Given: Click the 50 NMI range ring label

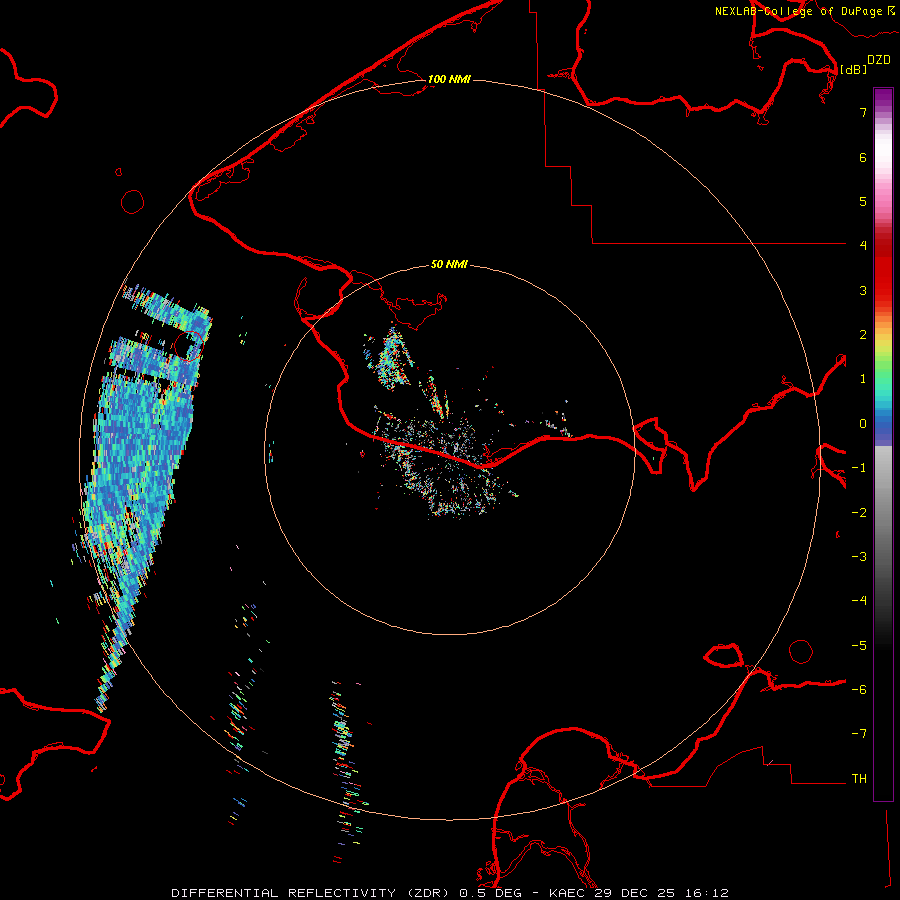Looking at the screenshot, I should click(449, 264).
